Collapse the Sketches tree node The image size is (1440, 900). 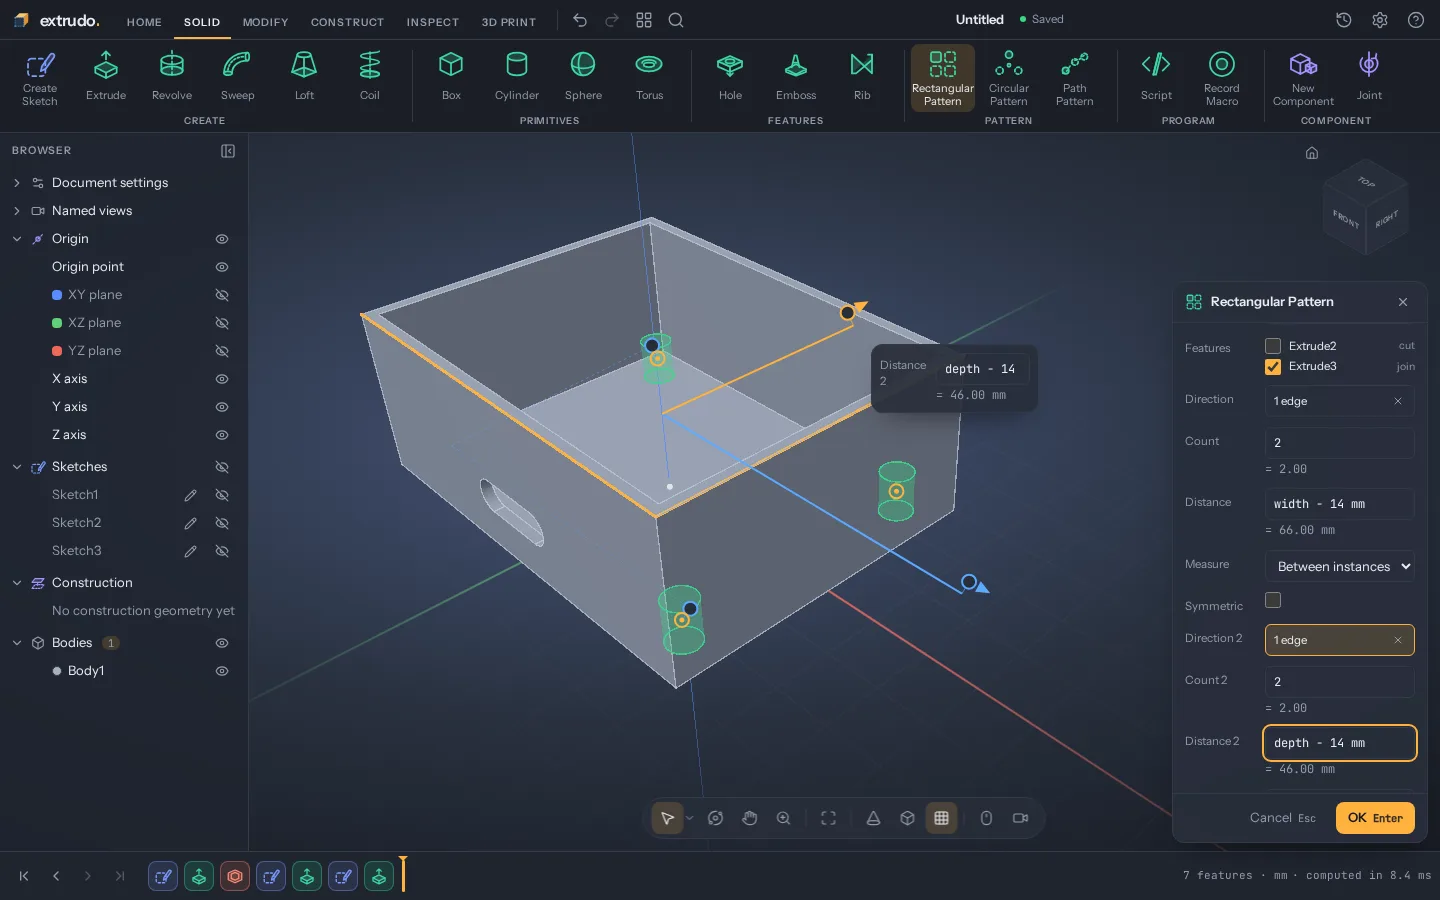(17, 467)
